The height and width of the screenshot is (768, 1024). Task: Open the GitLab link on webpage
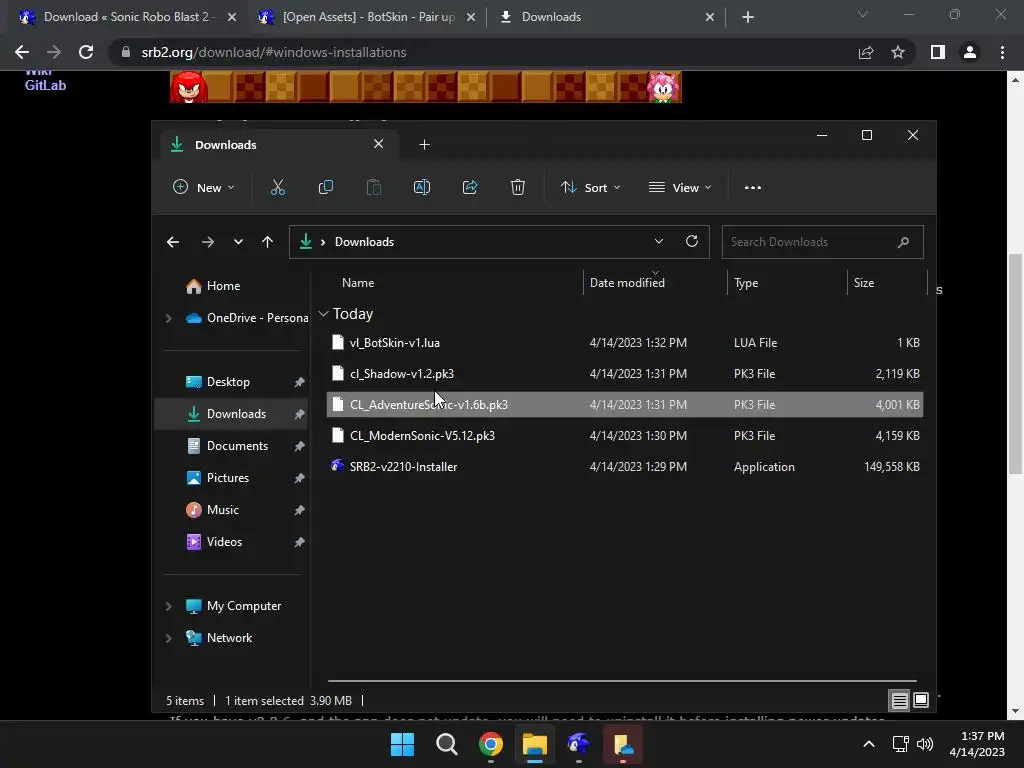pos(45,86)
